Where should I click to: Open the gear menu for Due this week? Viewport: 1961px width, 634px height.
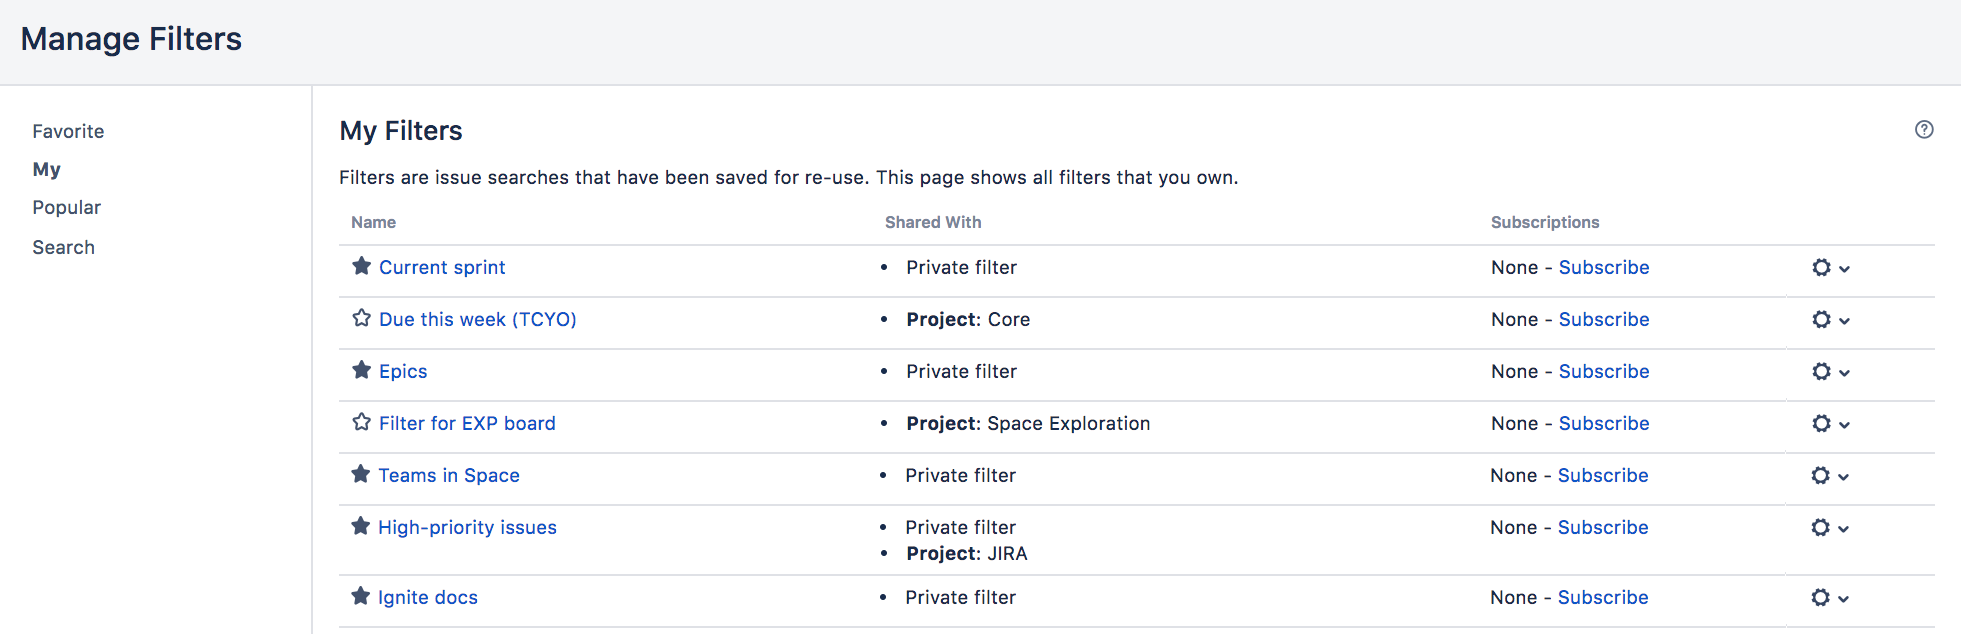click(1822, 320)
